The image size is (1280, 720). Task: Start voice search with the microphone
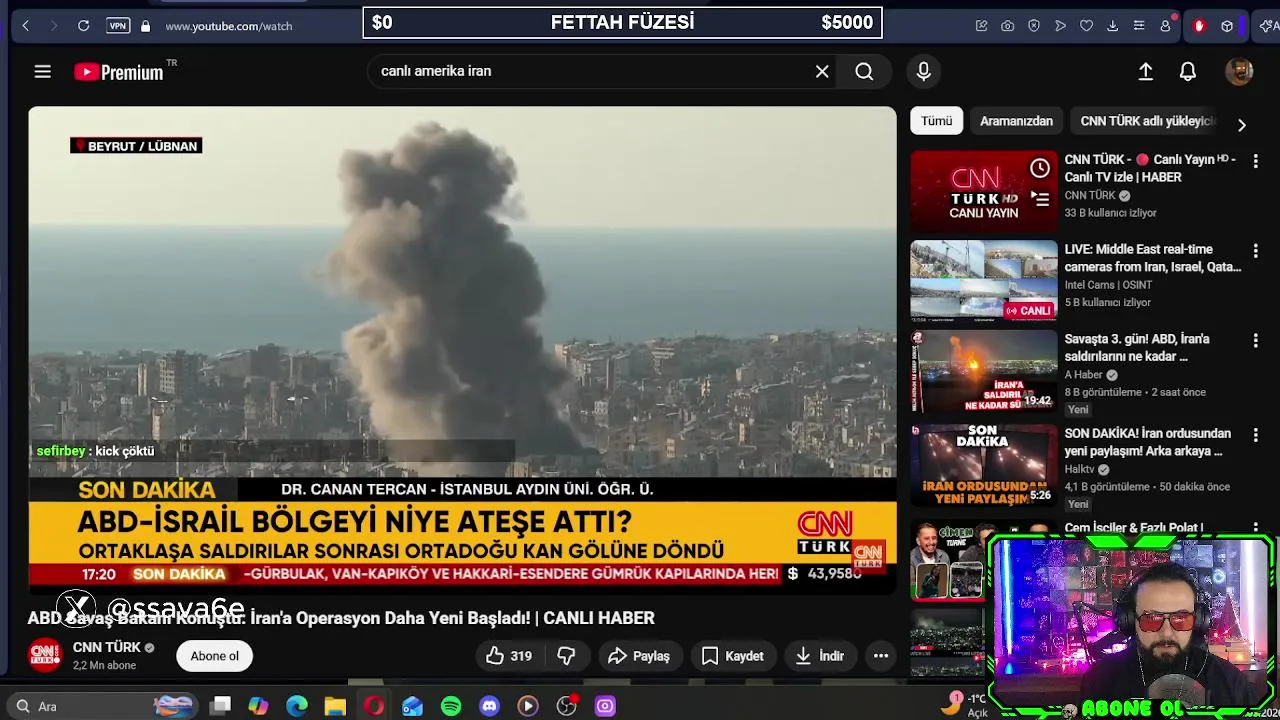923,71
